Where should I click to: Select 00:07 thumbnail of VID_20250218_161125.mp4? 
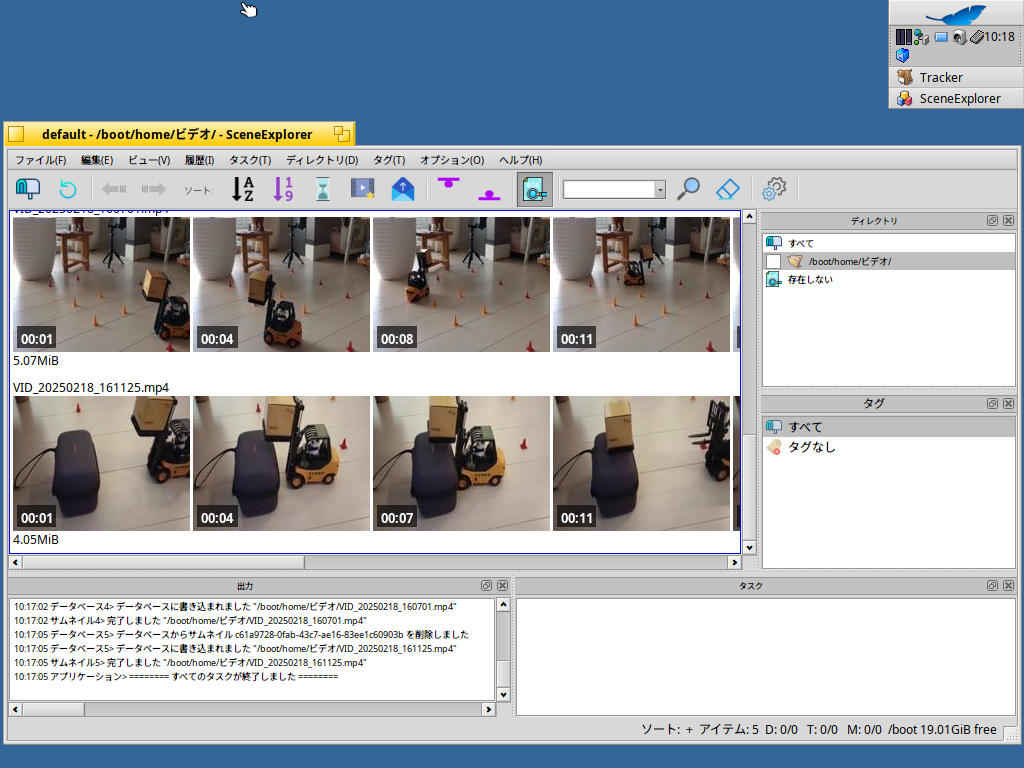[x=461, y=463]
